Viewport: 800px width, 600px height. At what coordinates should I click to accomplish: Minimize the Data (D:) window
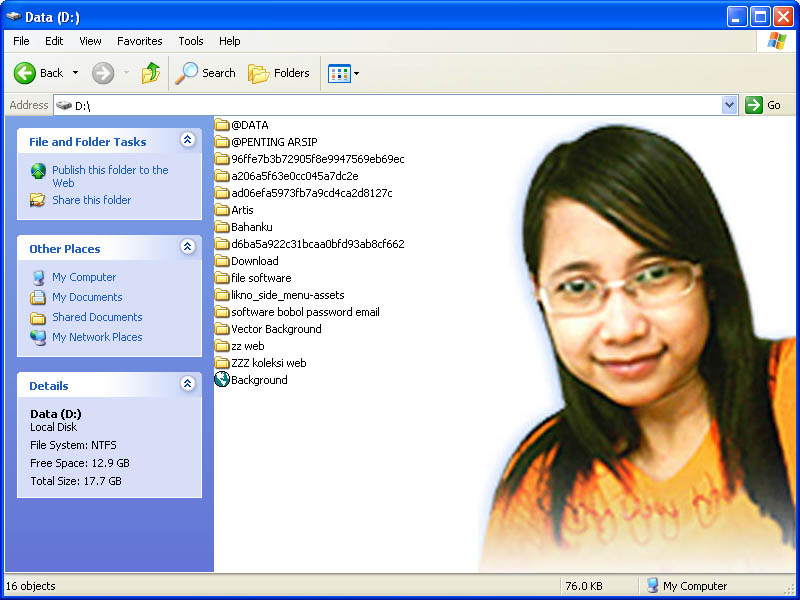click(x=736, y=17)
